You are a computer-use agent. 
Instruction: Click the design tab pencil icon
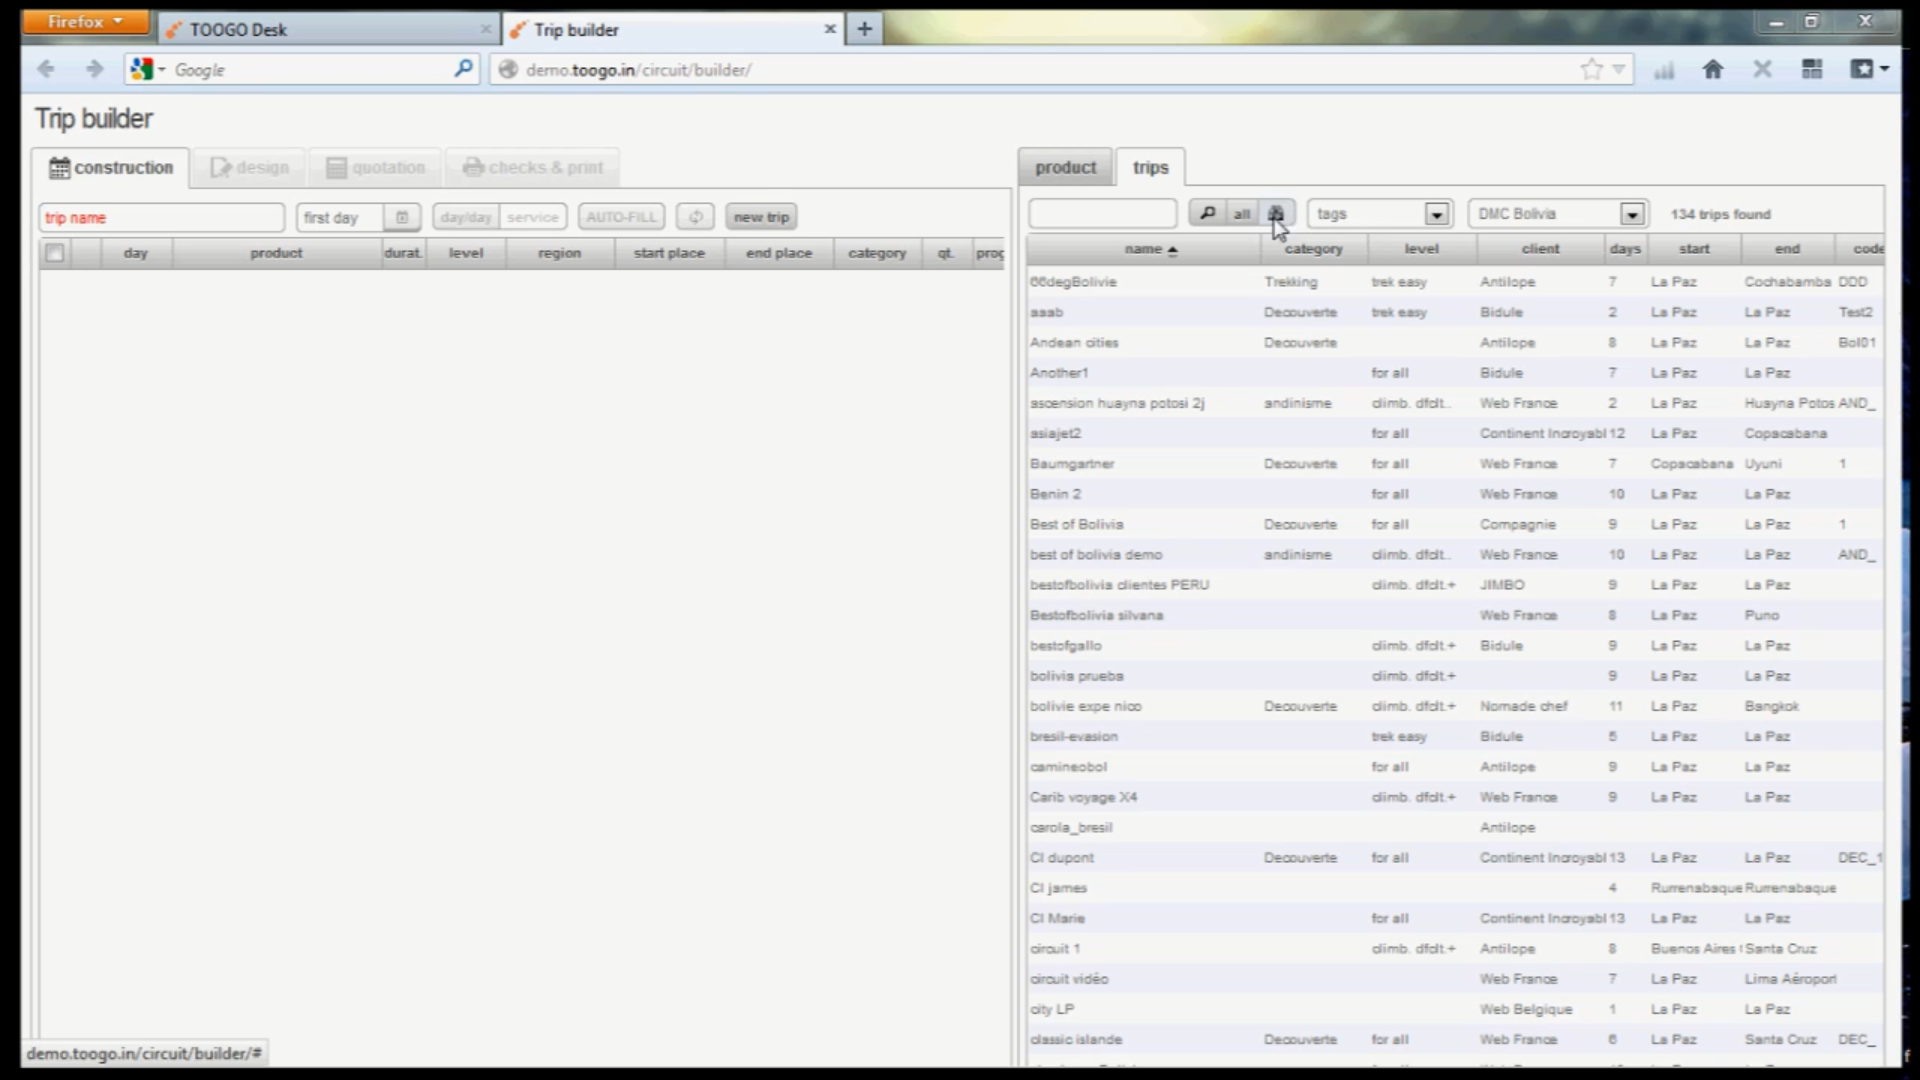click(x=220, y=167)
